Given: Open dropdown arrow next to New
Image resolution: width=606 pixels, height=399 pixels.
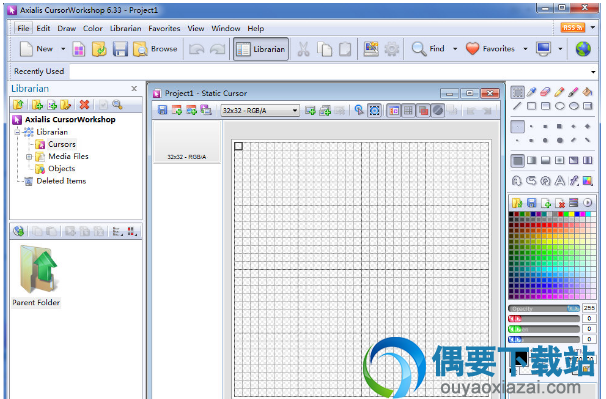Looking at the screenshot, I should [x=63, y=49].
